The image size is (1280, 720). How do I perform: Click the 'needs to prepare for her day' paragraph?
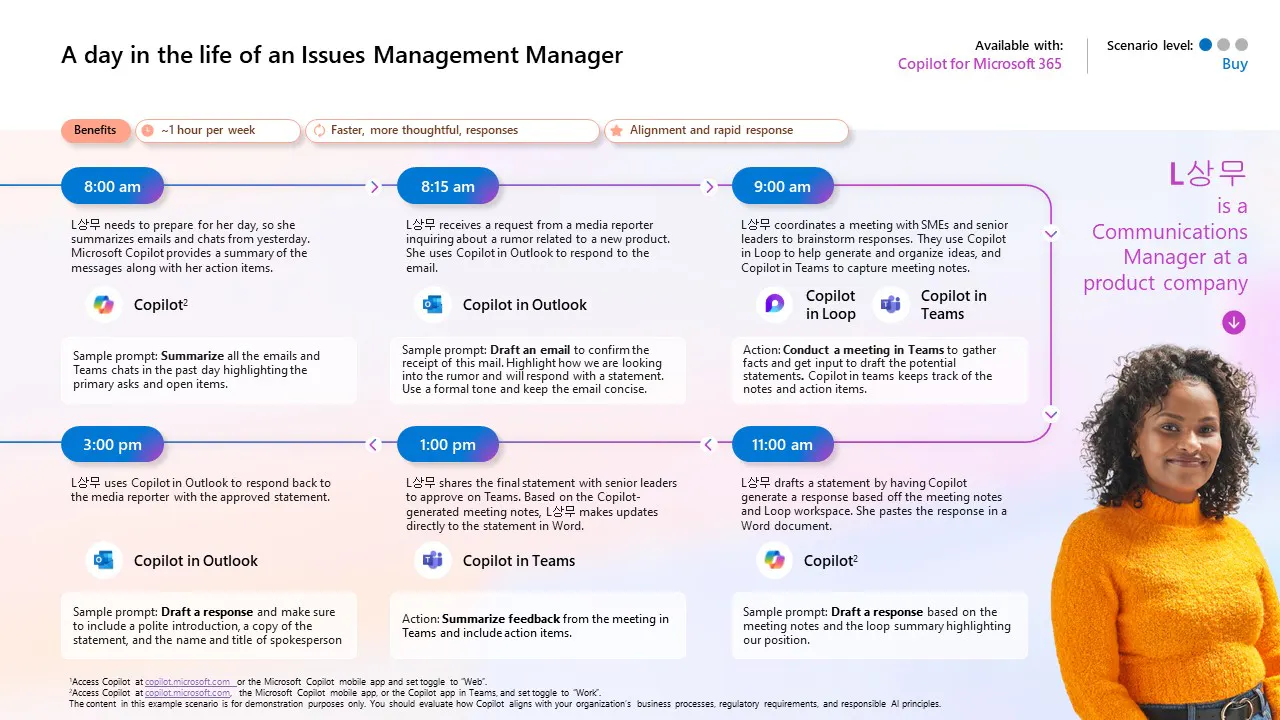(x=190, y=246)
